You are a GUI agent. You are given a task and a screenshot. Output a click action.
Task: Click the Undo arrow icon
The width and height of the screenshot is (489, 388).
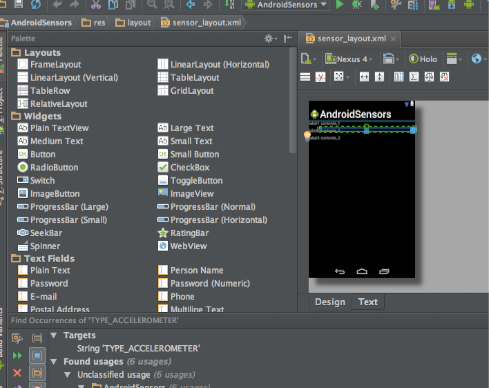coord(57,4)
